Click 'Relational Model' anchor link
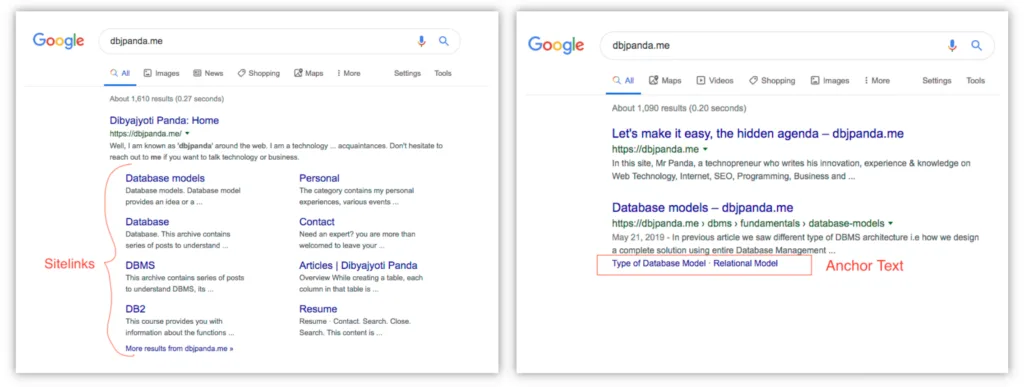Image resolution: width=1024 pixels, height=387 pixels. (x=745, y=264)
